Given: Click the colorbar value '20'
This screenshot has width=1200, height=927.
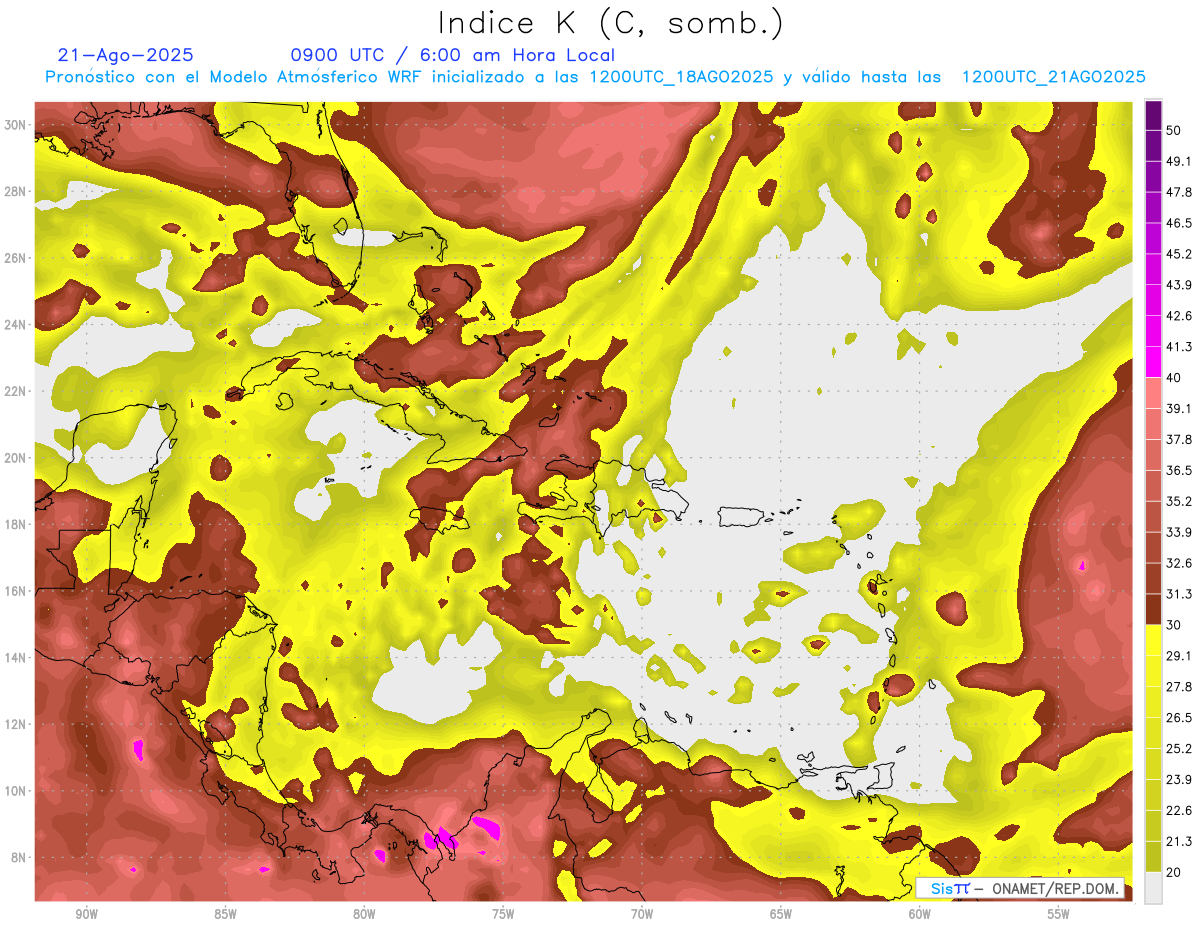Looking at the screenshot, I should (x=1174, y=872).
